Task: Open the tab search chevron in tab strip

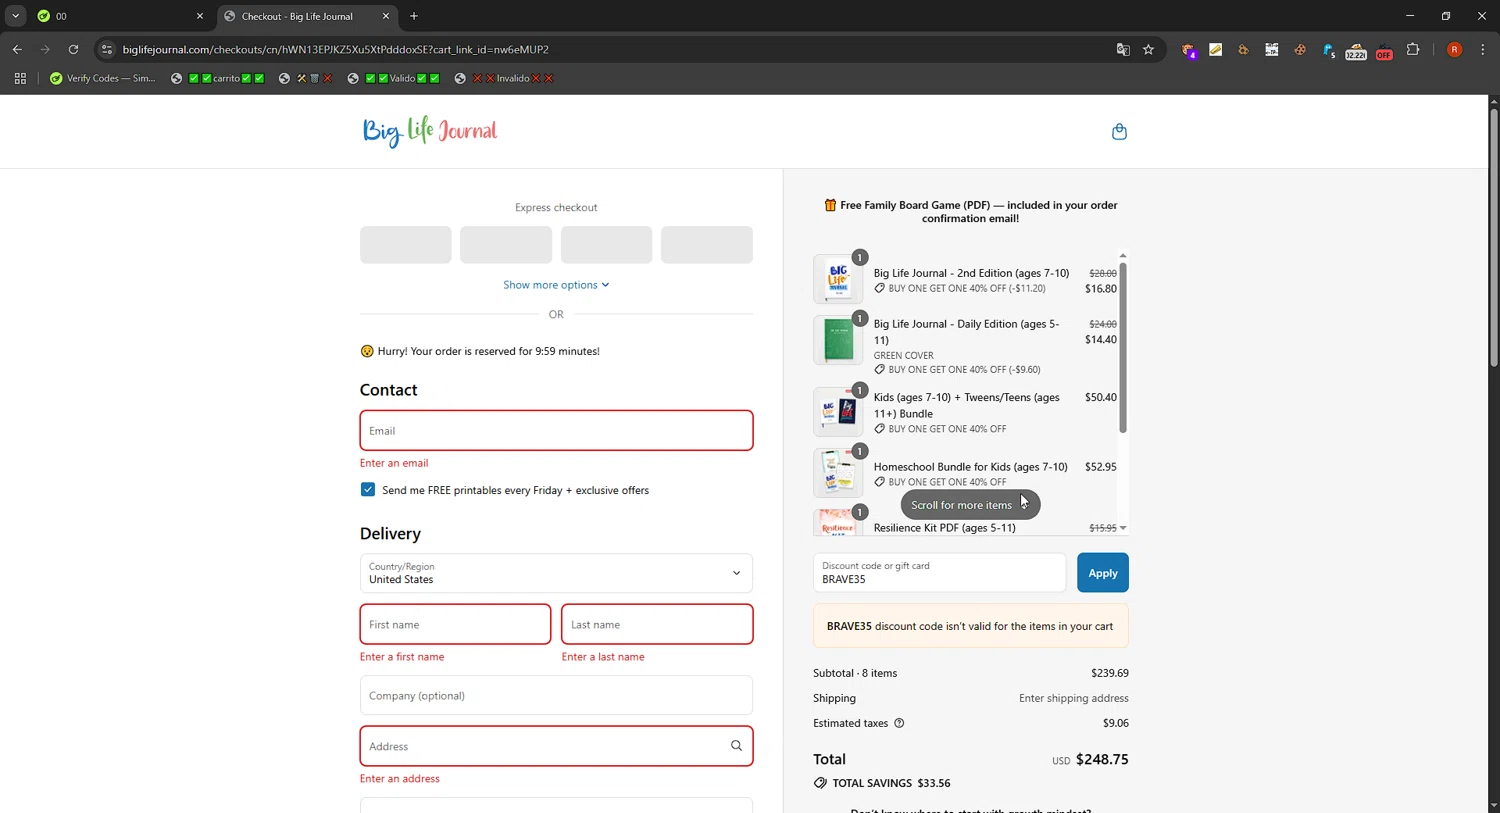Action: click(15, 16)
